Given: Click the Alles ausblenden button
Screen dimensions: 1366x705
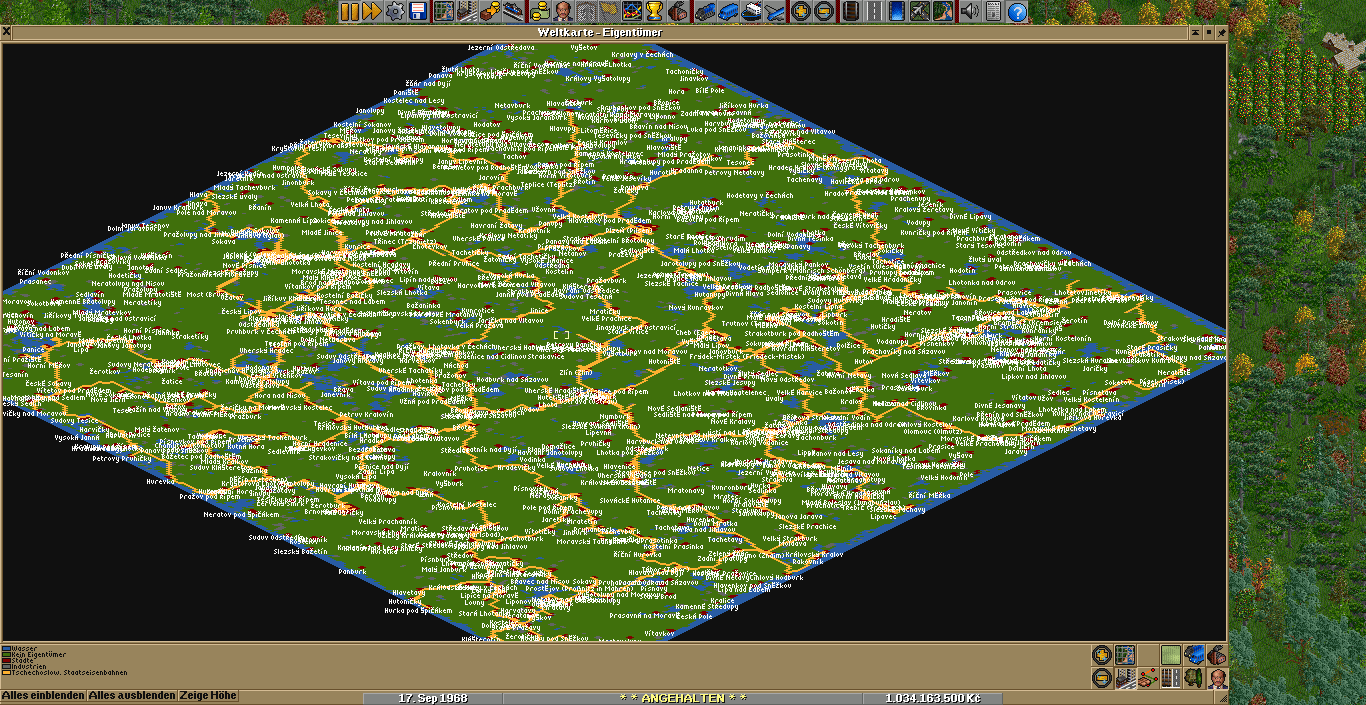Looking at the screenshot, I should [x=132, y=696].
